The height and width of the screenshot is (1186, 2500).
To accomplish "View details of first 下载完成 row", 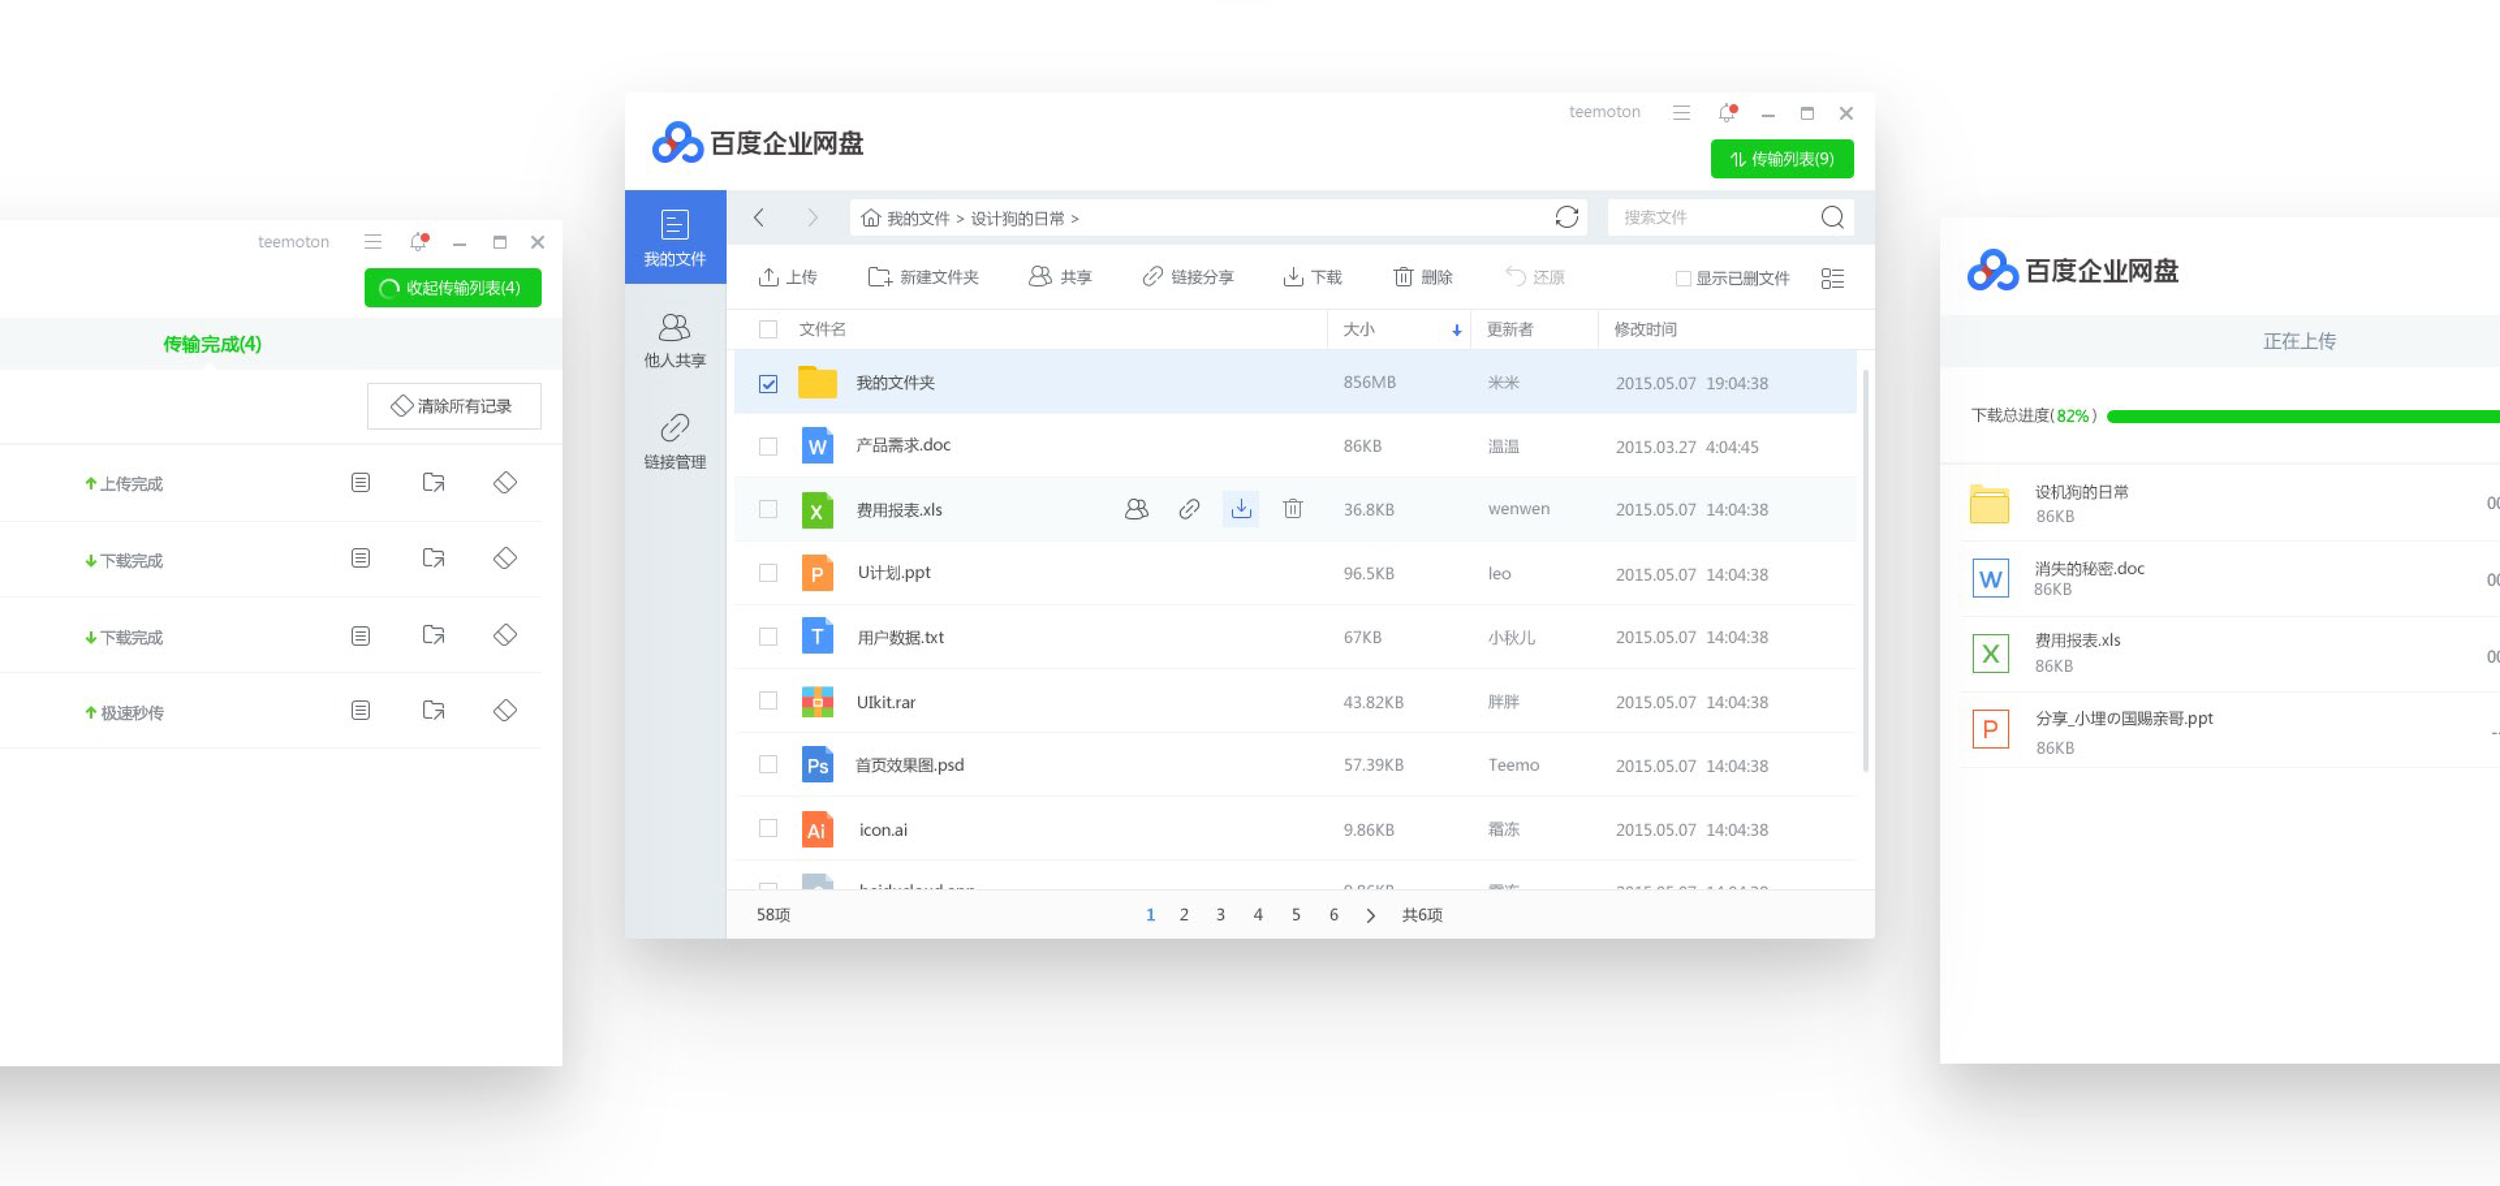I will [x=361, y=558].
